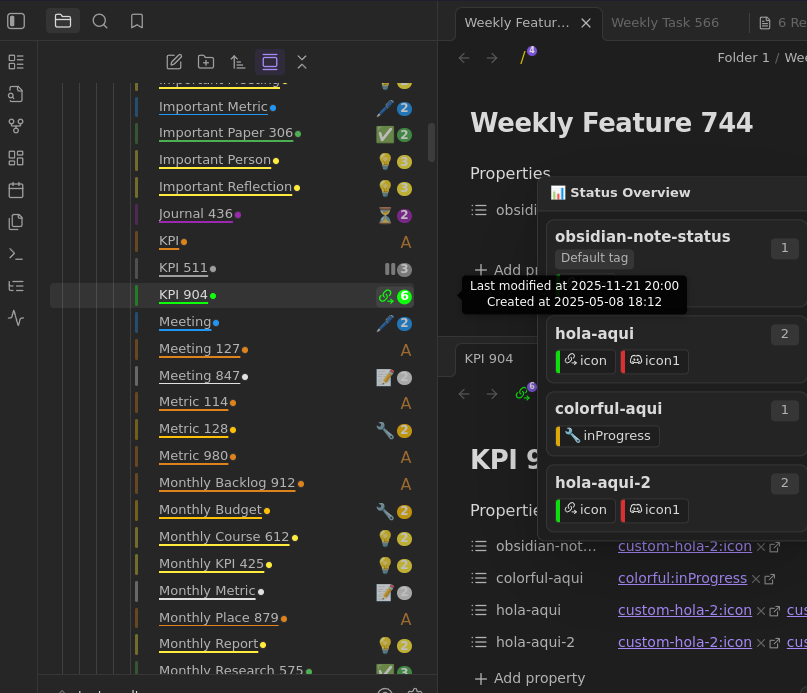This screenshot has width=807, height=693.
Task: Select inProgress status under colorful-aqui
Action: coord(607,436)
